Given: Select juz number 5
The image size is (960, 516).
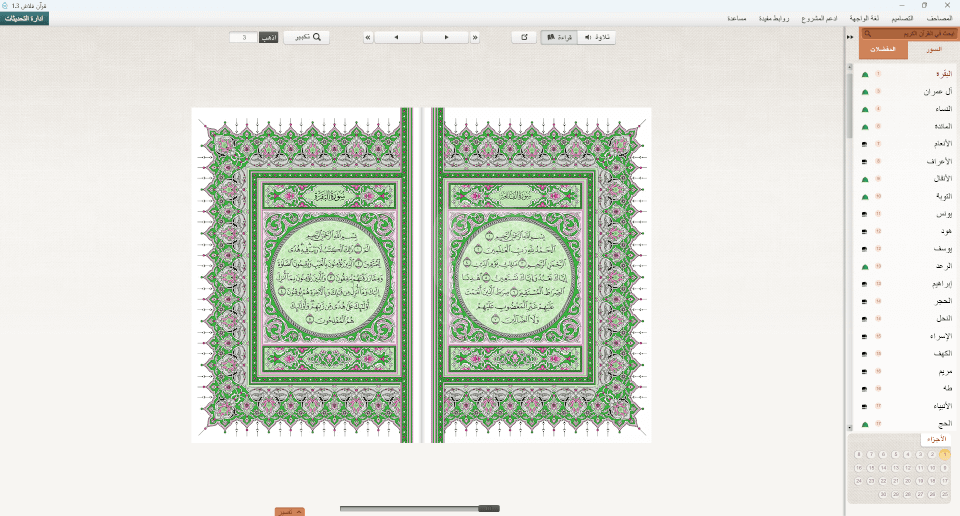Looking at the screenshot, I should coord(895,455).
